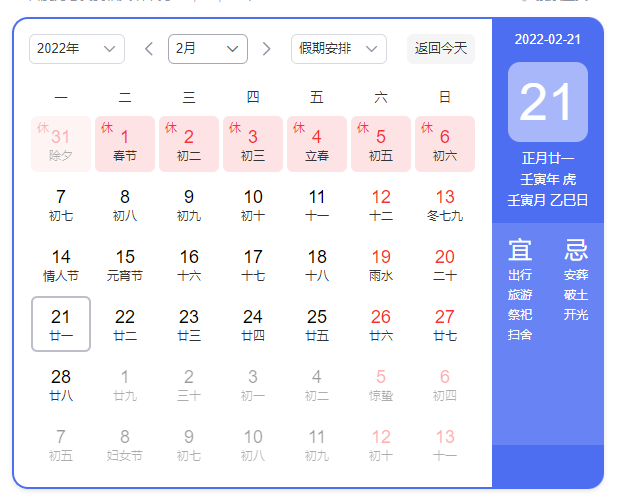
Task: Select date 18 十八
Action: [x=317, y=264]
